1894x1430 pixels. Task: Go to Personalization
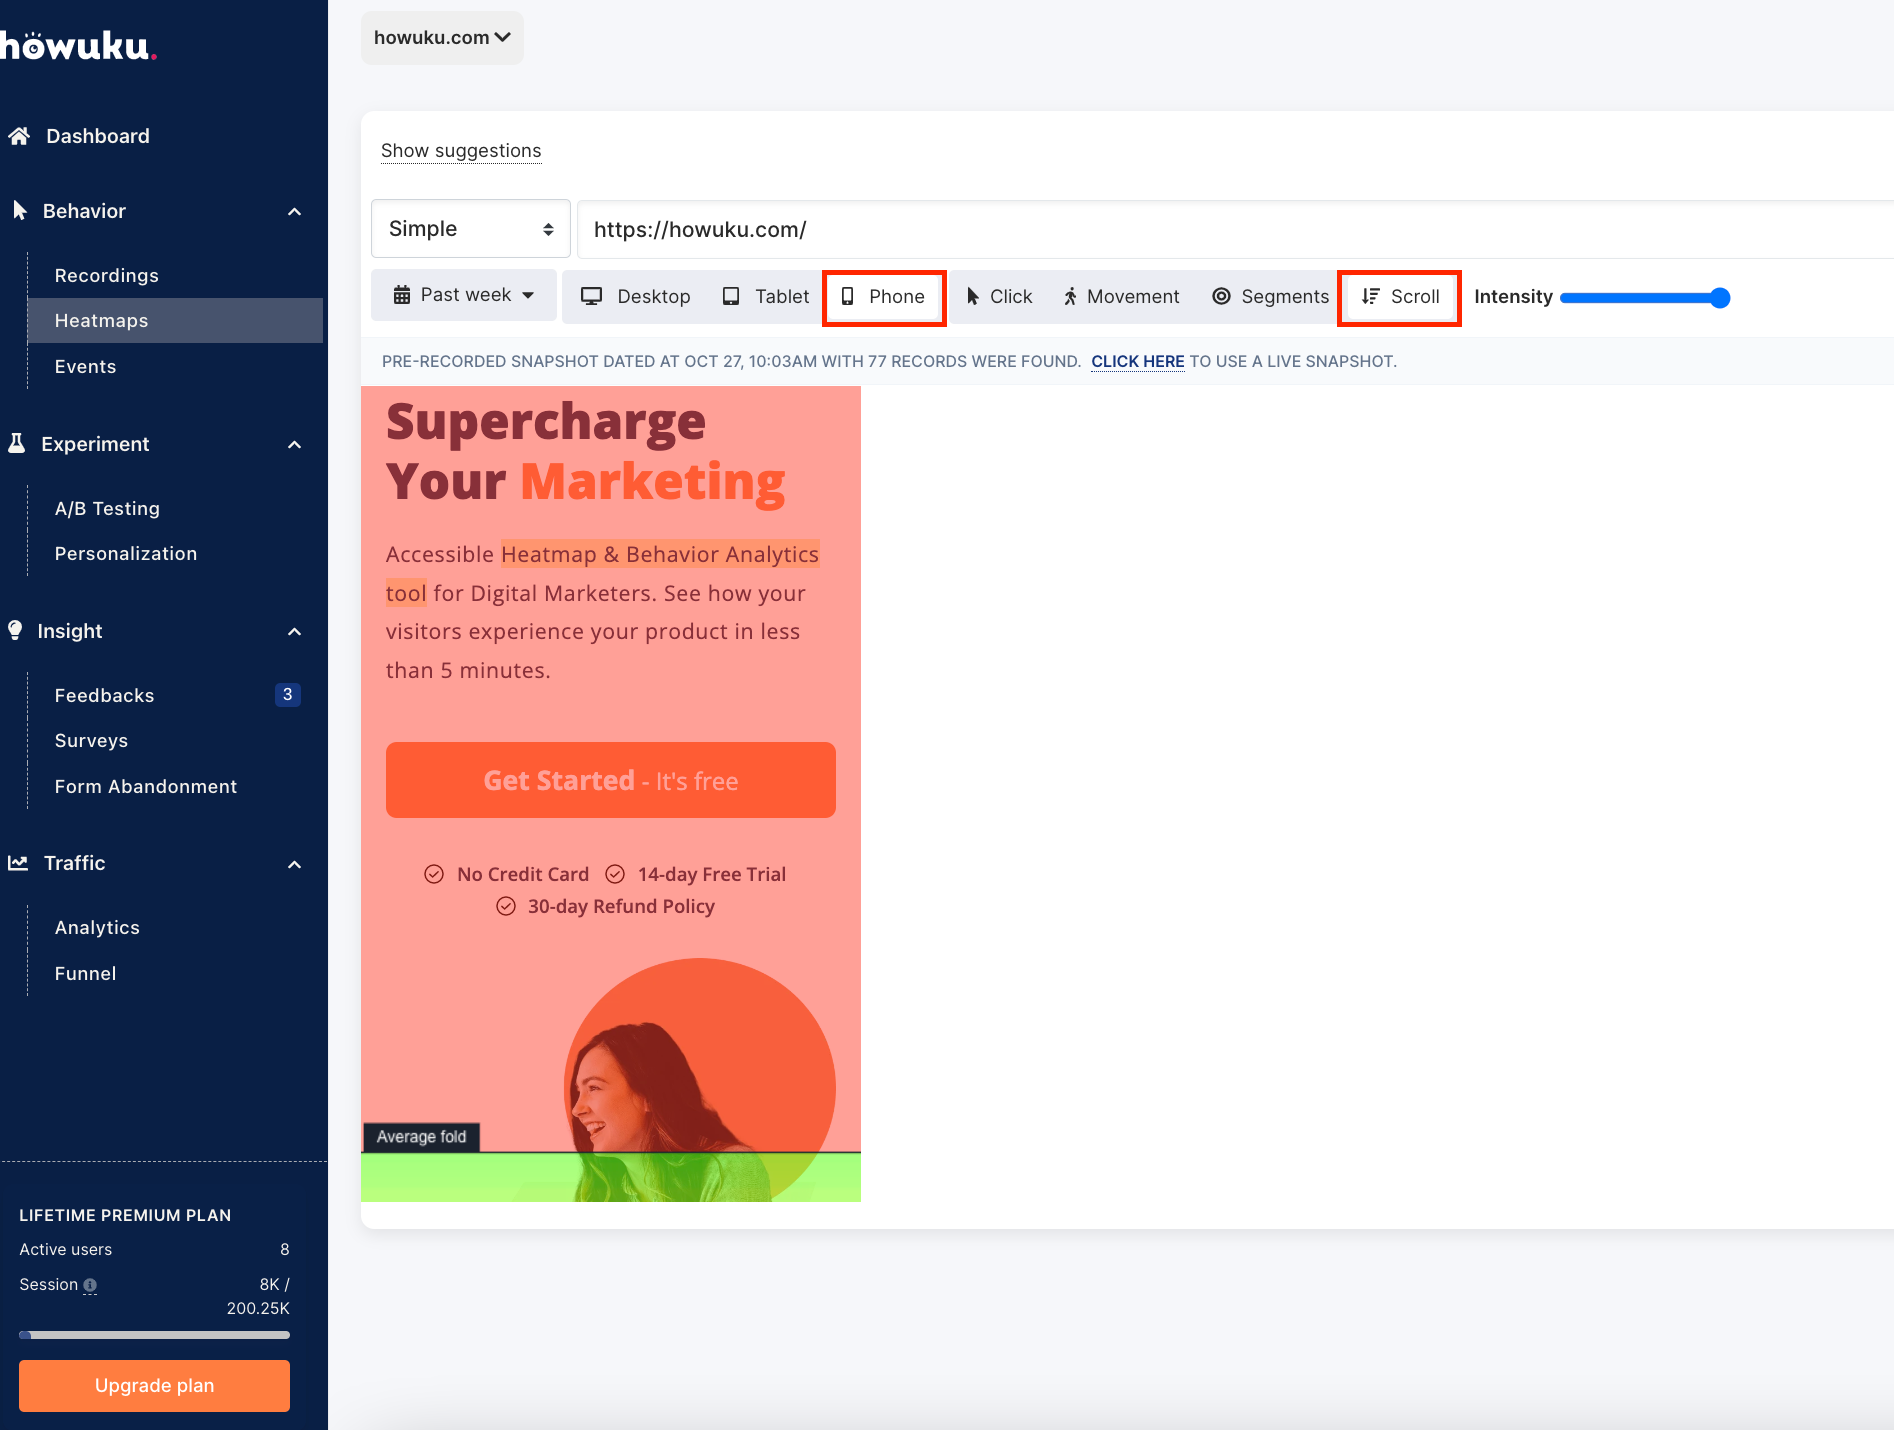coord(126,553)
